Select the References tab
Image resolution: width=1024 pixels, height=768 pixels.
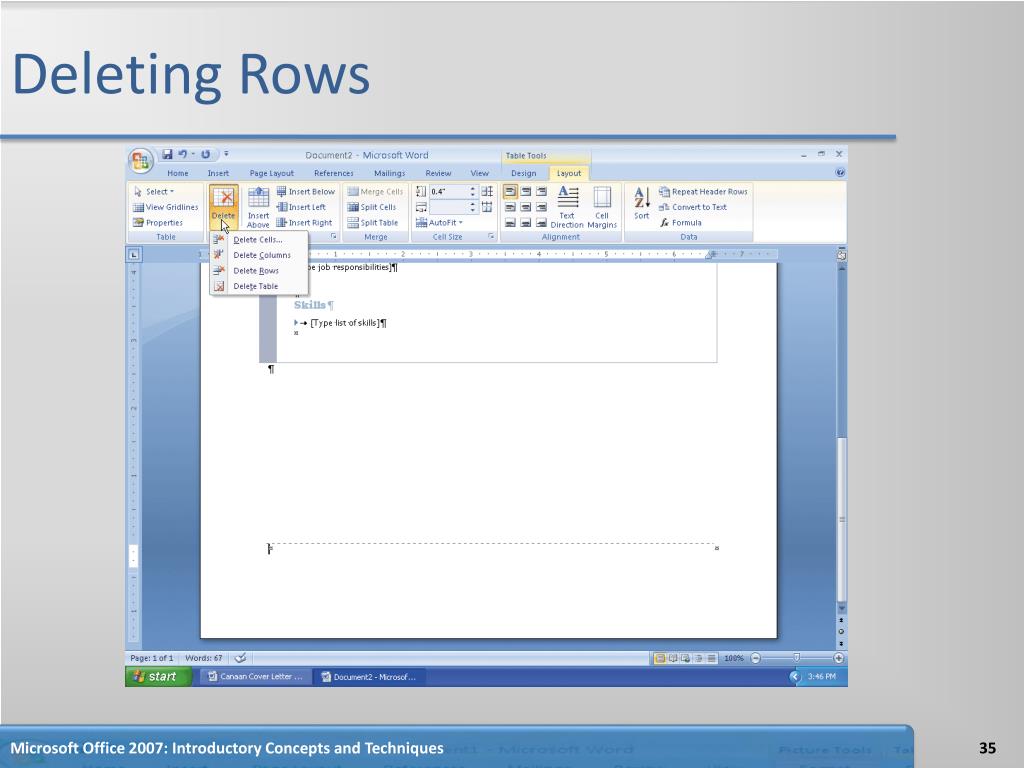(x=334, y=173)
